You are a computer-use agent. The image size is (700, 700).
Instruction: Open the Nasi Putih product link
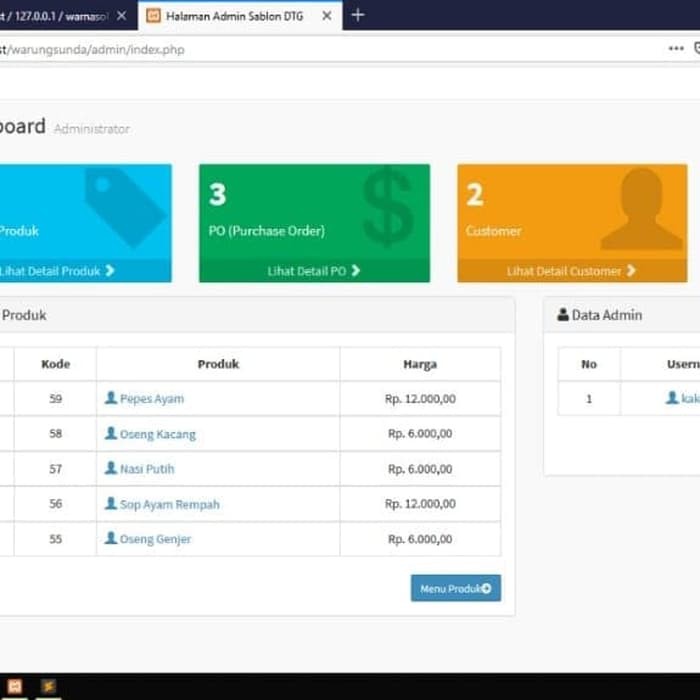tap(146, 469)
